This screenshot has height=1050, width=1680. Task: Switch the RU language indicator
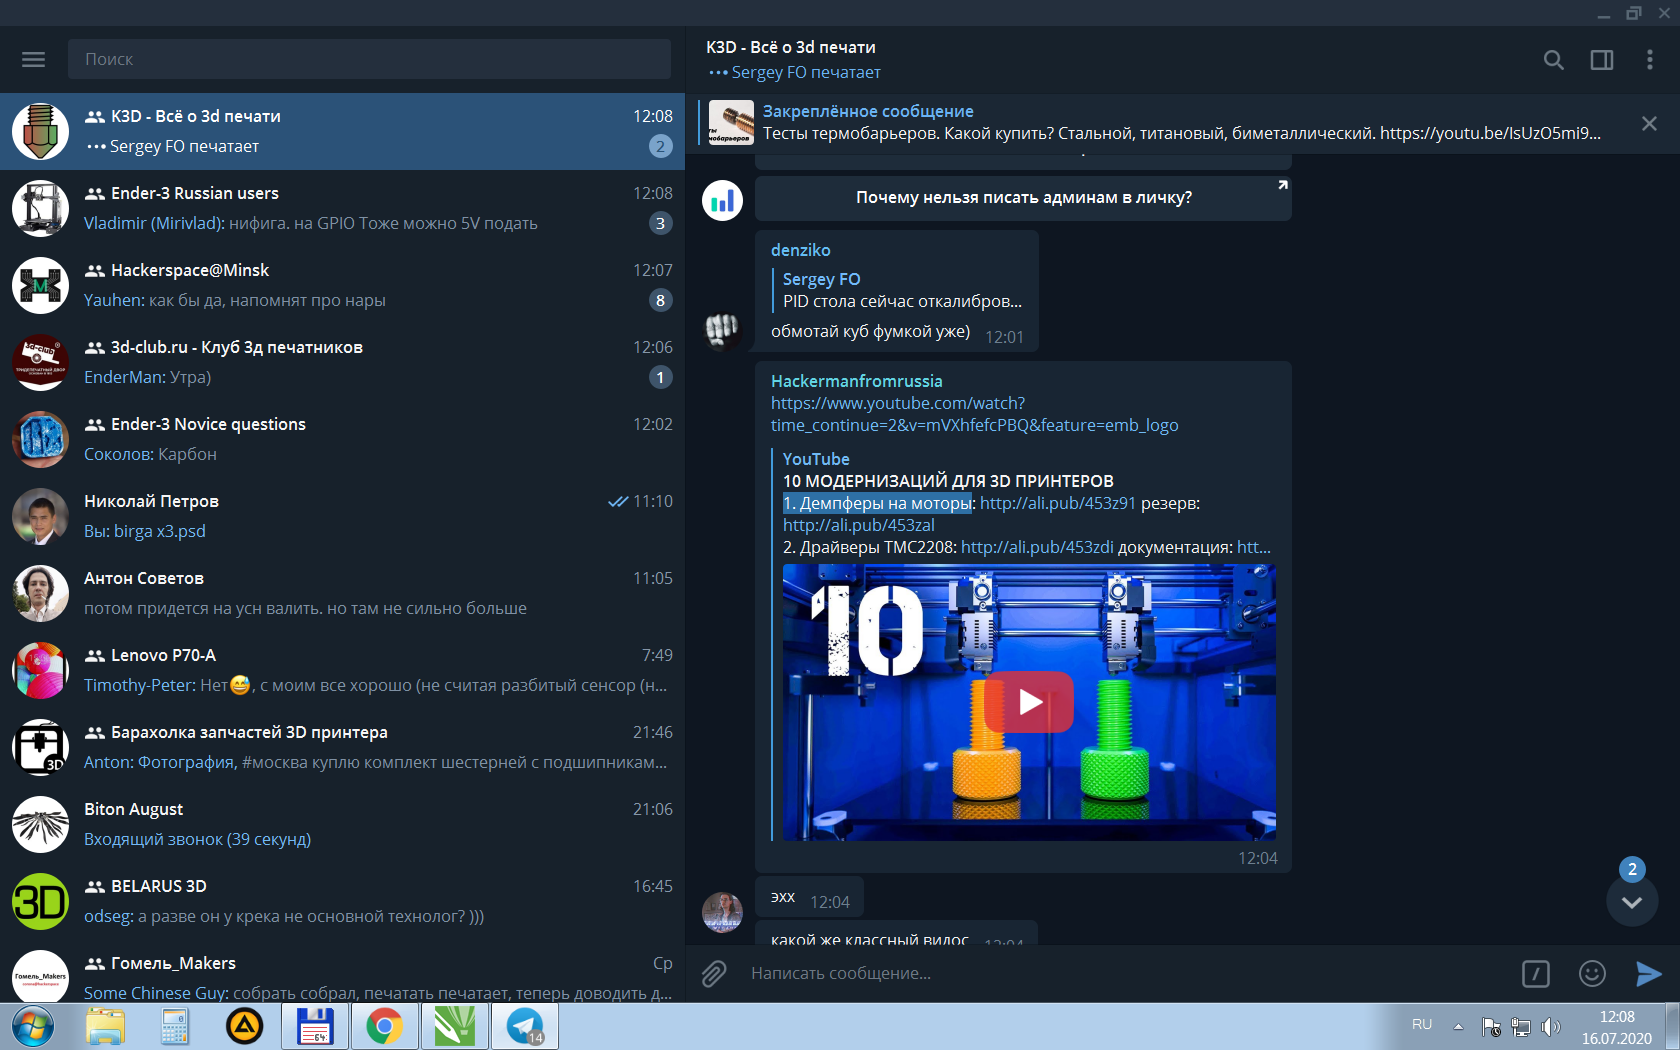click(x=1422, y=1025)
